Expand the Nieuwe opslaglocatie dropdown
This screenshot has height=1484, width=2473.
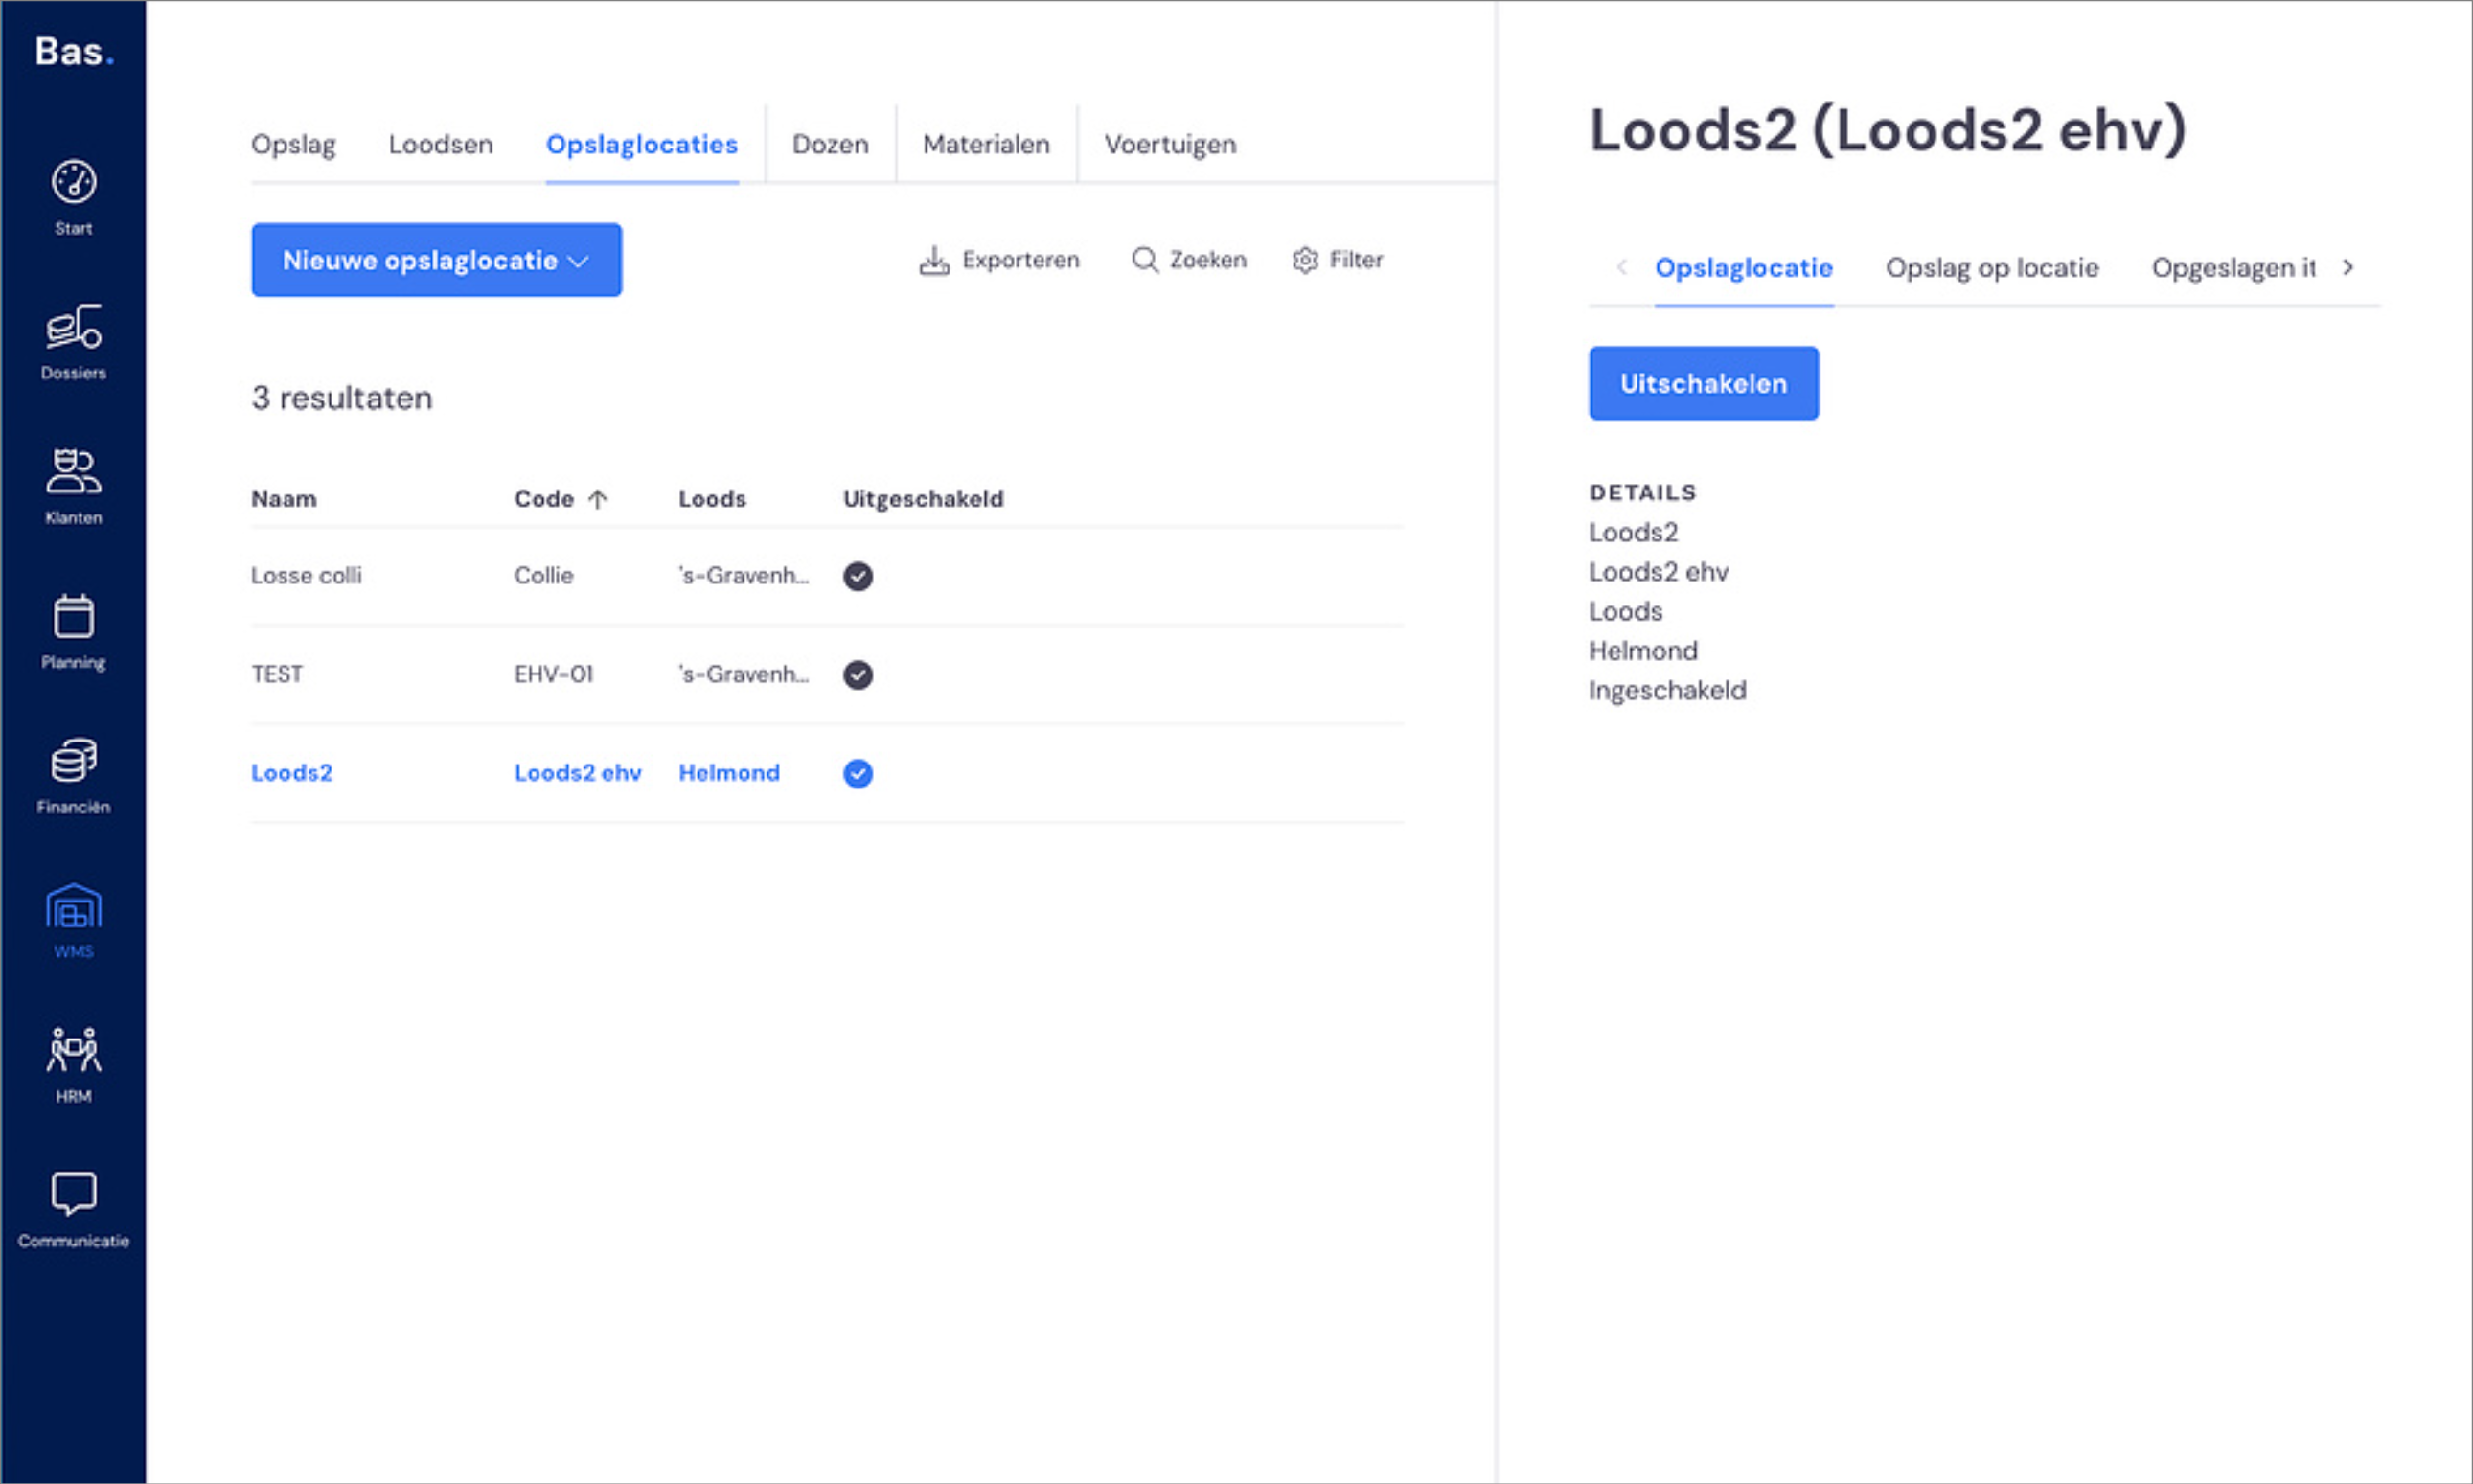(436, 260)
